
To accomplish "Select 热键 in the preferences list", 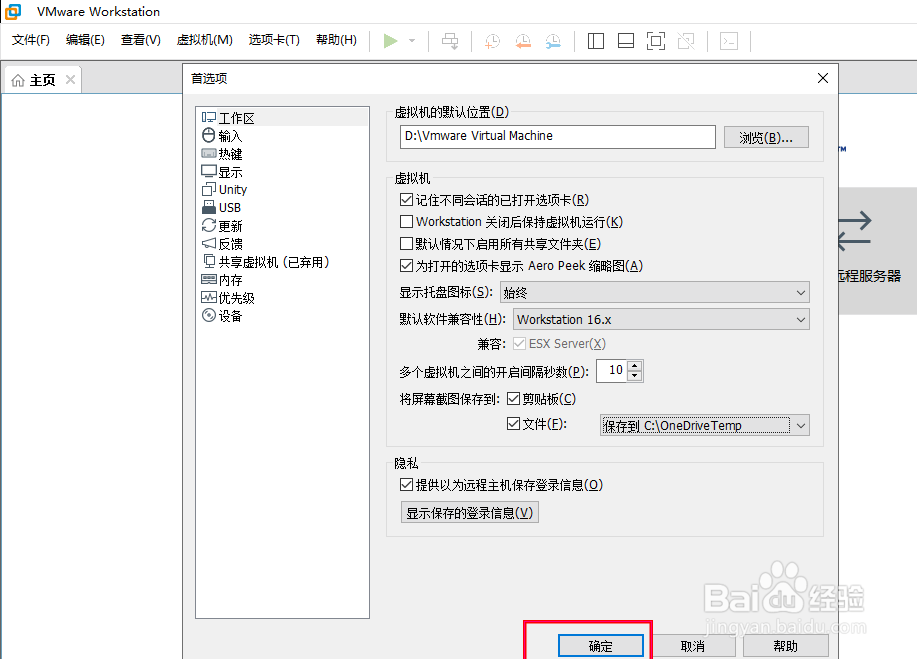I will pyautogui.click(x=284, y=154).
